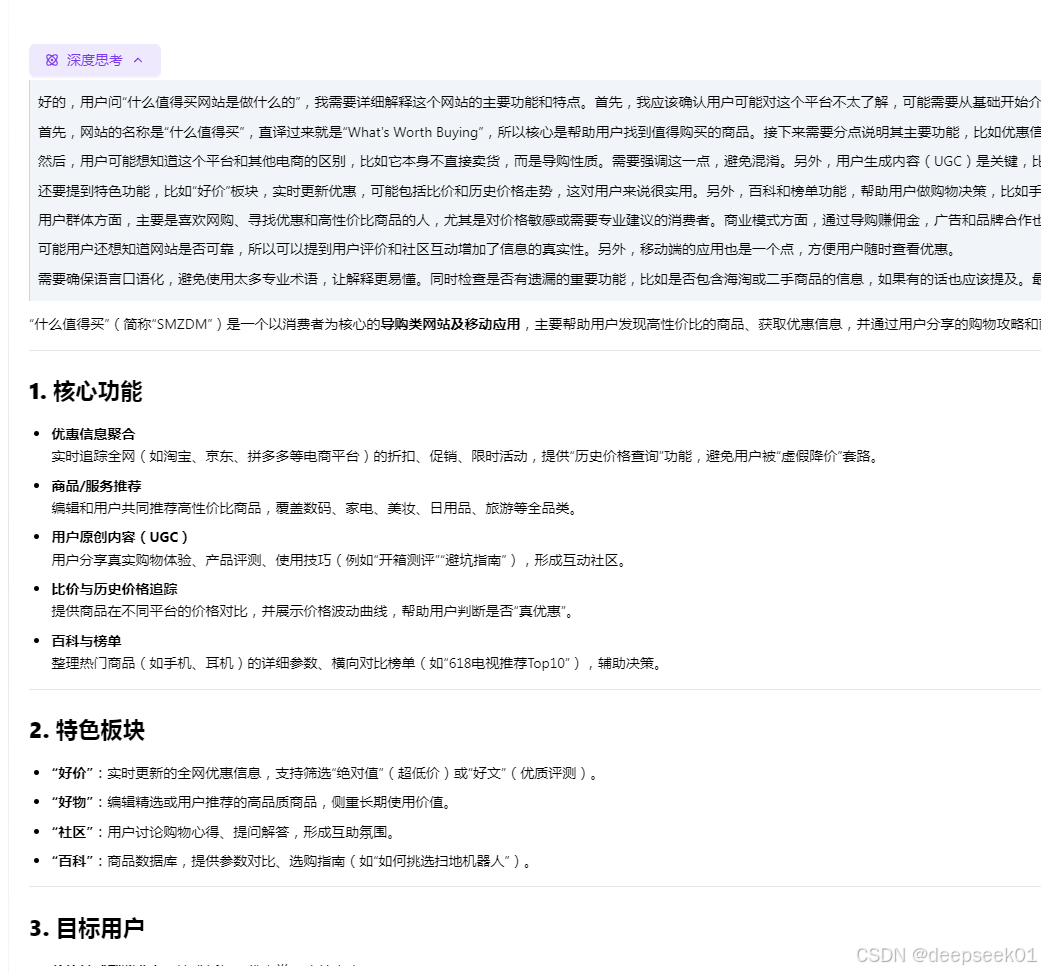The image size is (1041, 973).
Task: Click the thinking line starting 还要提到特色功能
Action: (539, 191)
